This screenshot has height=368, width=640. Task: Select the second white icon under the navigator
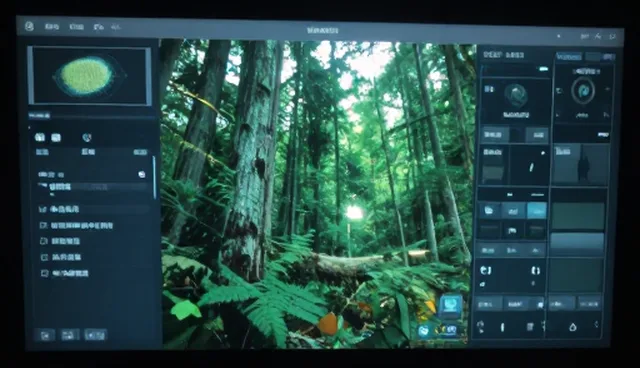click(x=56, y=137)
